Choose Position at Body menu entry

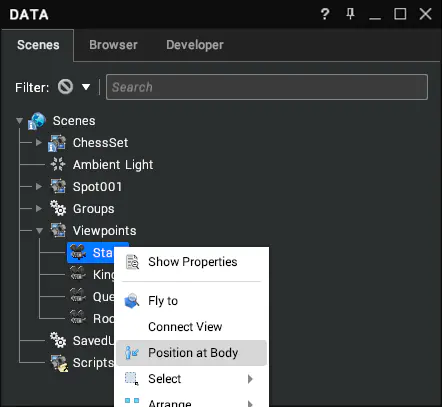[x=192, y=353]
